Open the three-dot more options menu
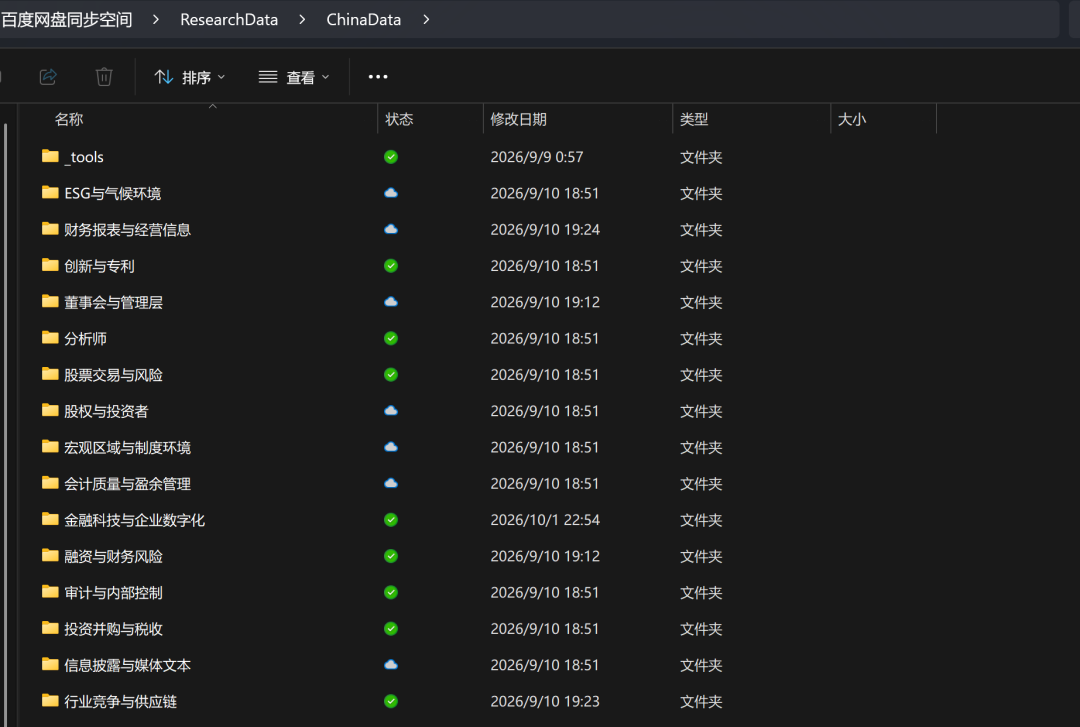The height and width of the screenshot is (727, 1080). coord(378,76)
